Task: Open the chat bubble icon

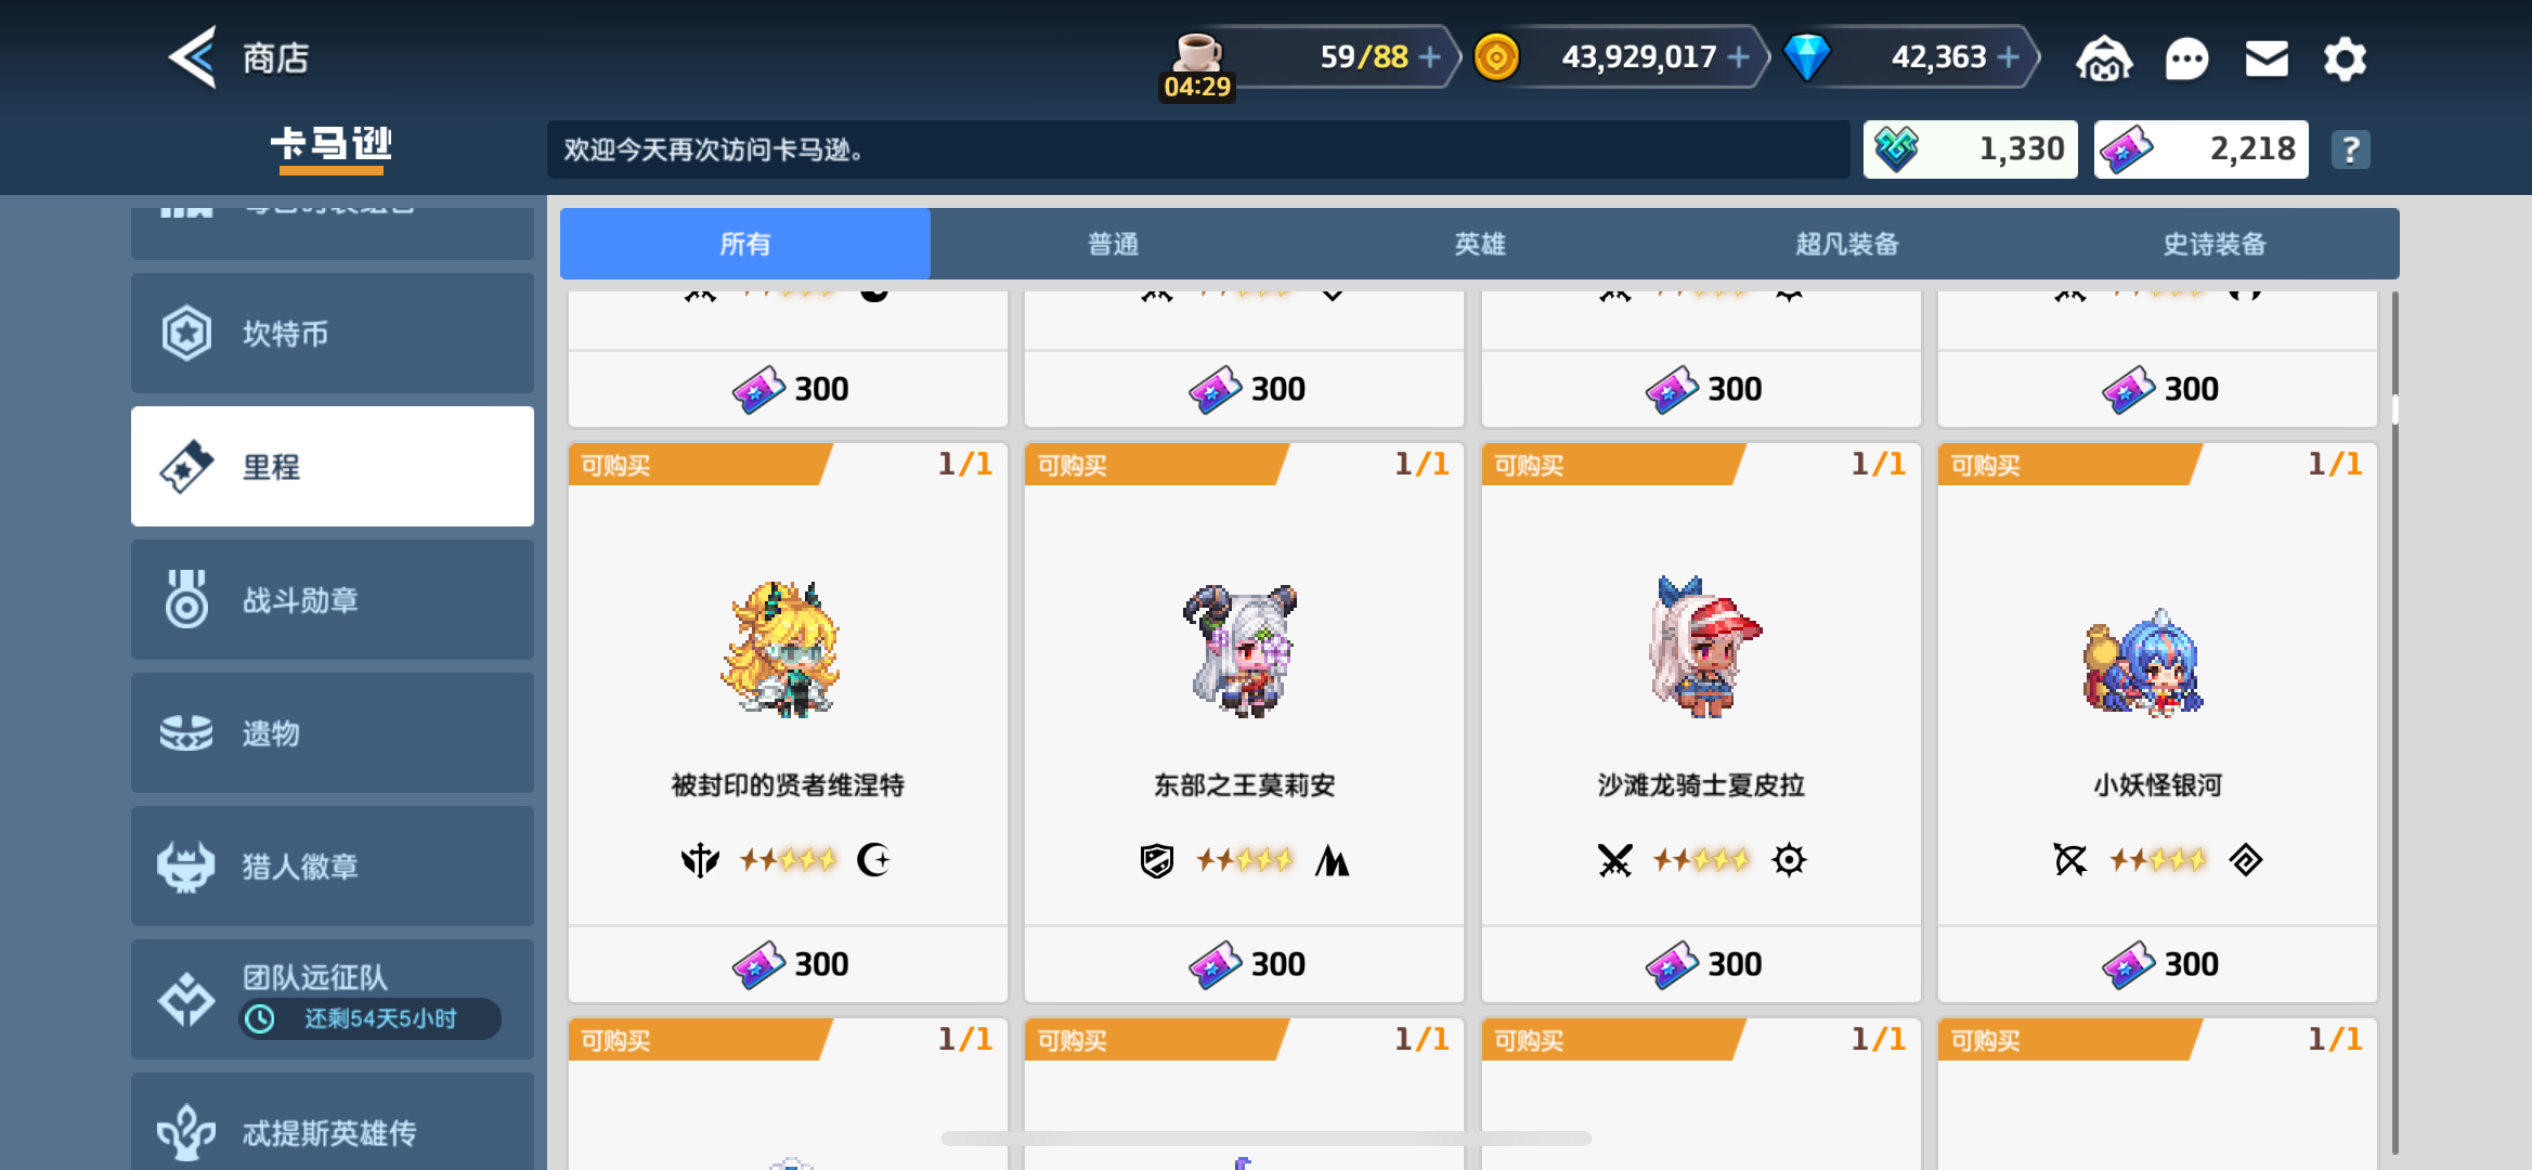Action: pyautogui.click(x=2186, y=58)
